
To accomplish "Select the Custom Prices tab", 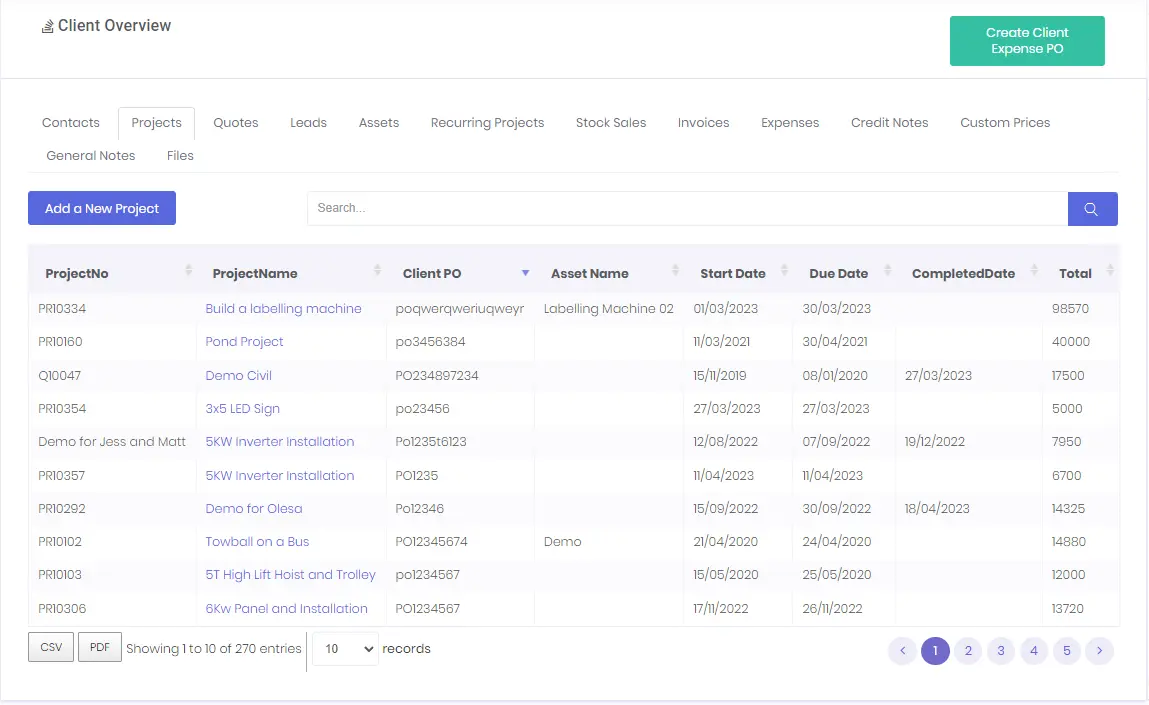I will [x=1005, y=123].
